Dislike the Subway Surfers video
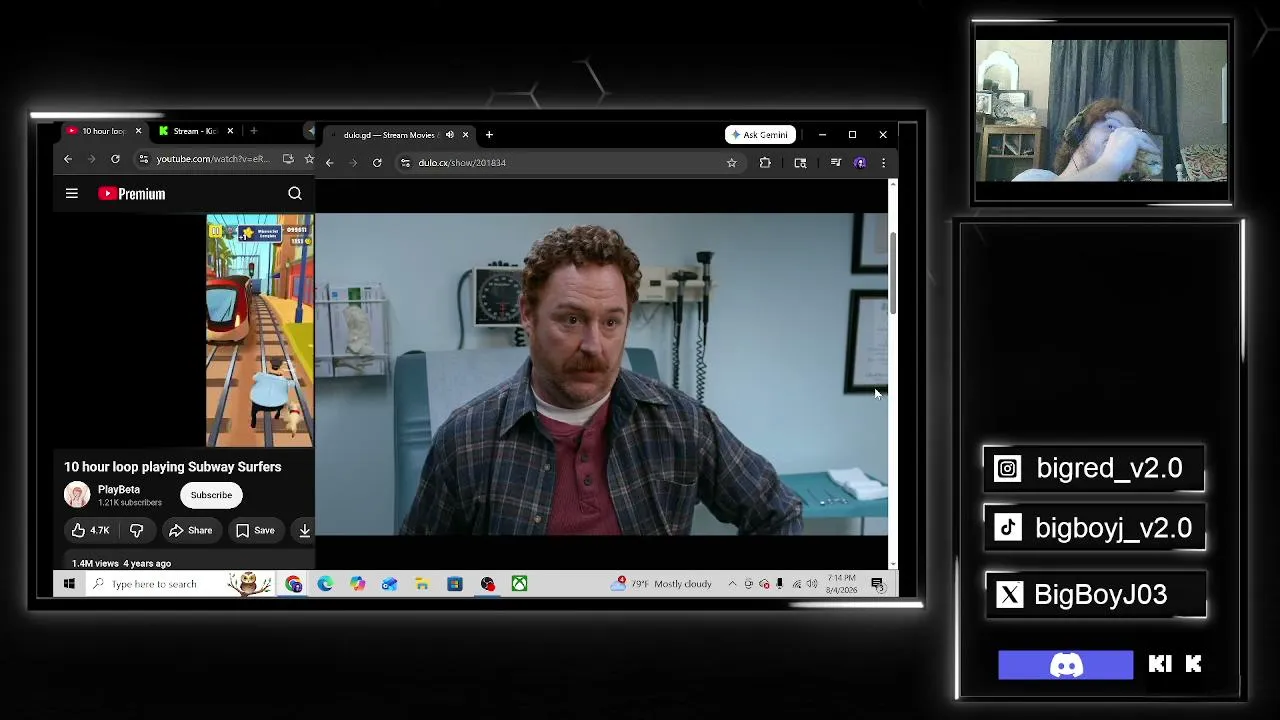Viewport: 1280px width, 720px height. click(137, 530)
